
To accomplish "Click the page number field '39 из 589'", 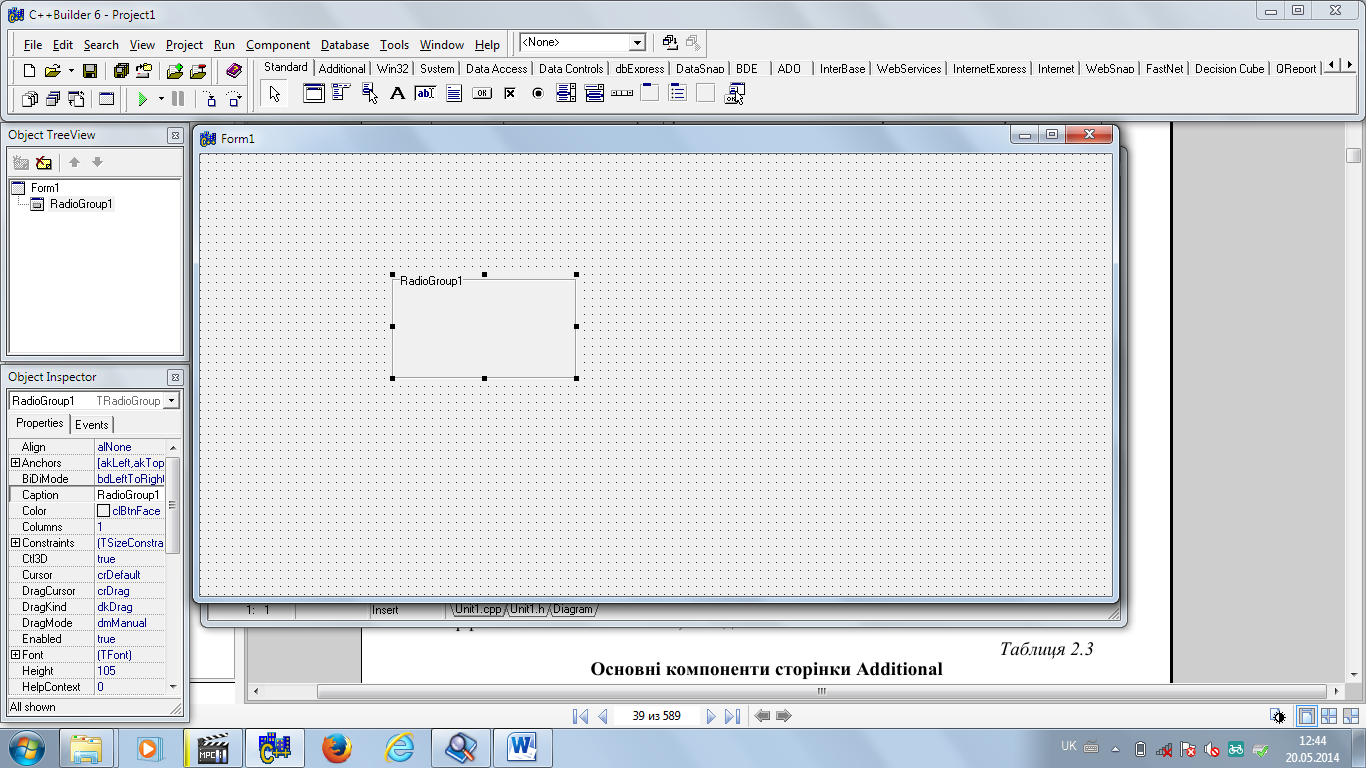I will pyautogui.click(x=656, y=716).
